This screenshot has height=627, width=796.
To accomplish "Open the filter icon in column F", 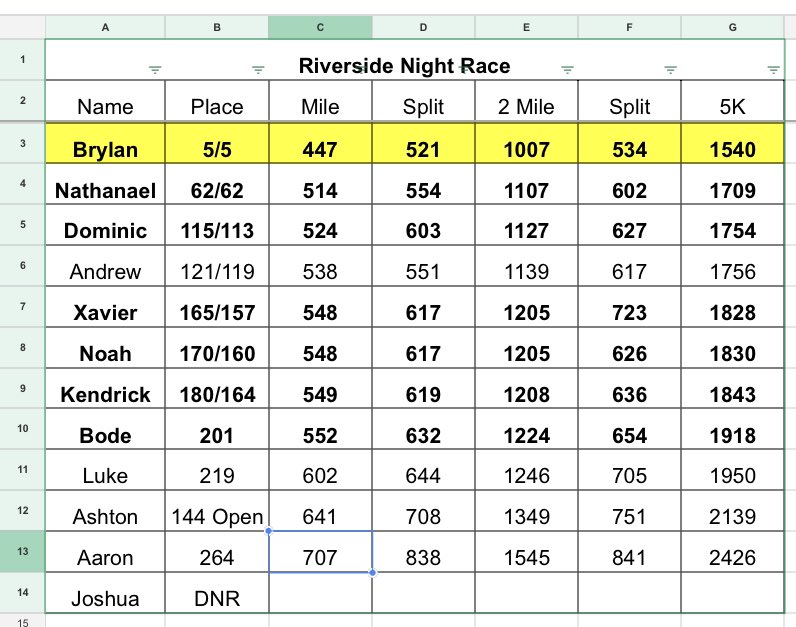I will (x=671, y=70).
